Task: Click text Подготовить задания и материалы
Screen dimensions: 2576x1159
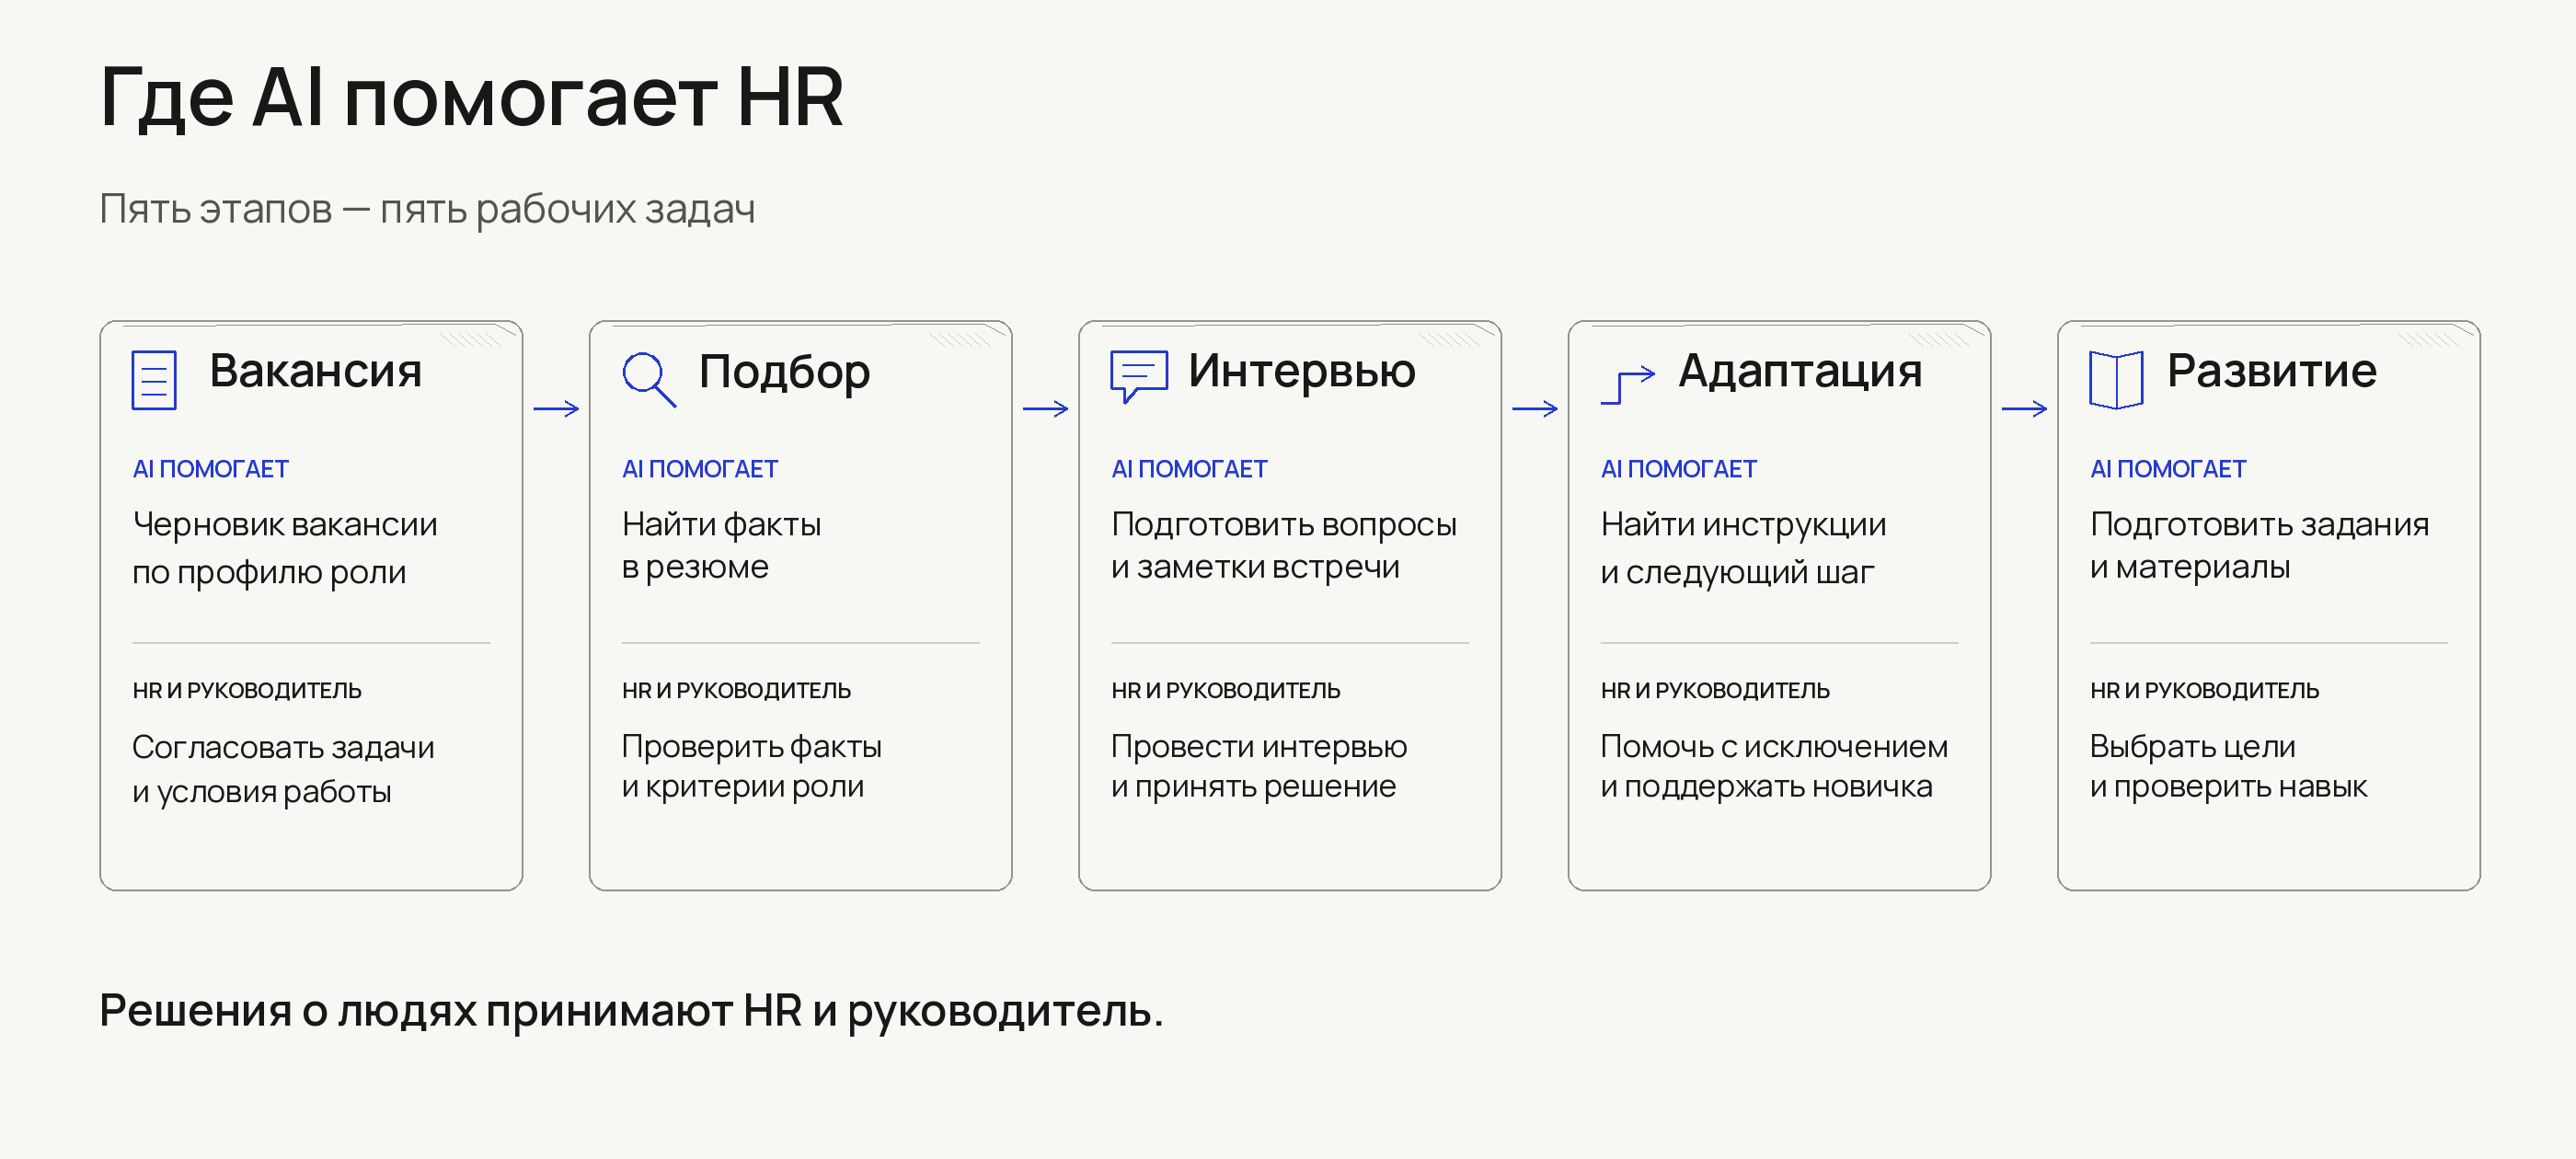Action: (x=2260, y=546)
